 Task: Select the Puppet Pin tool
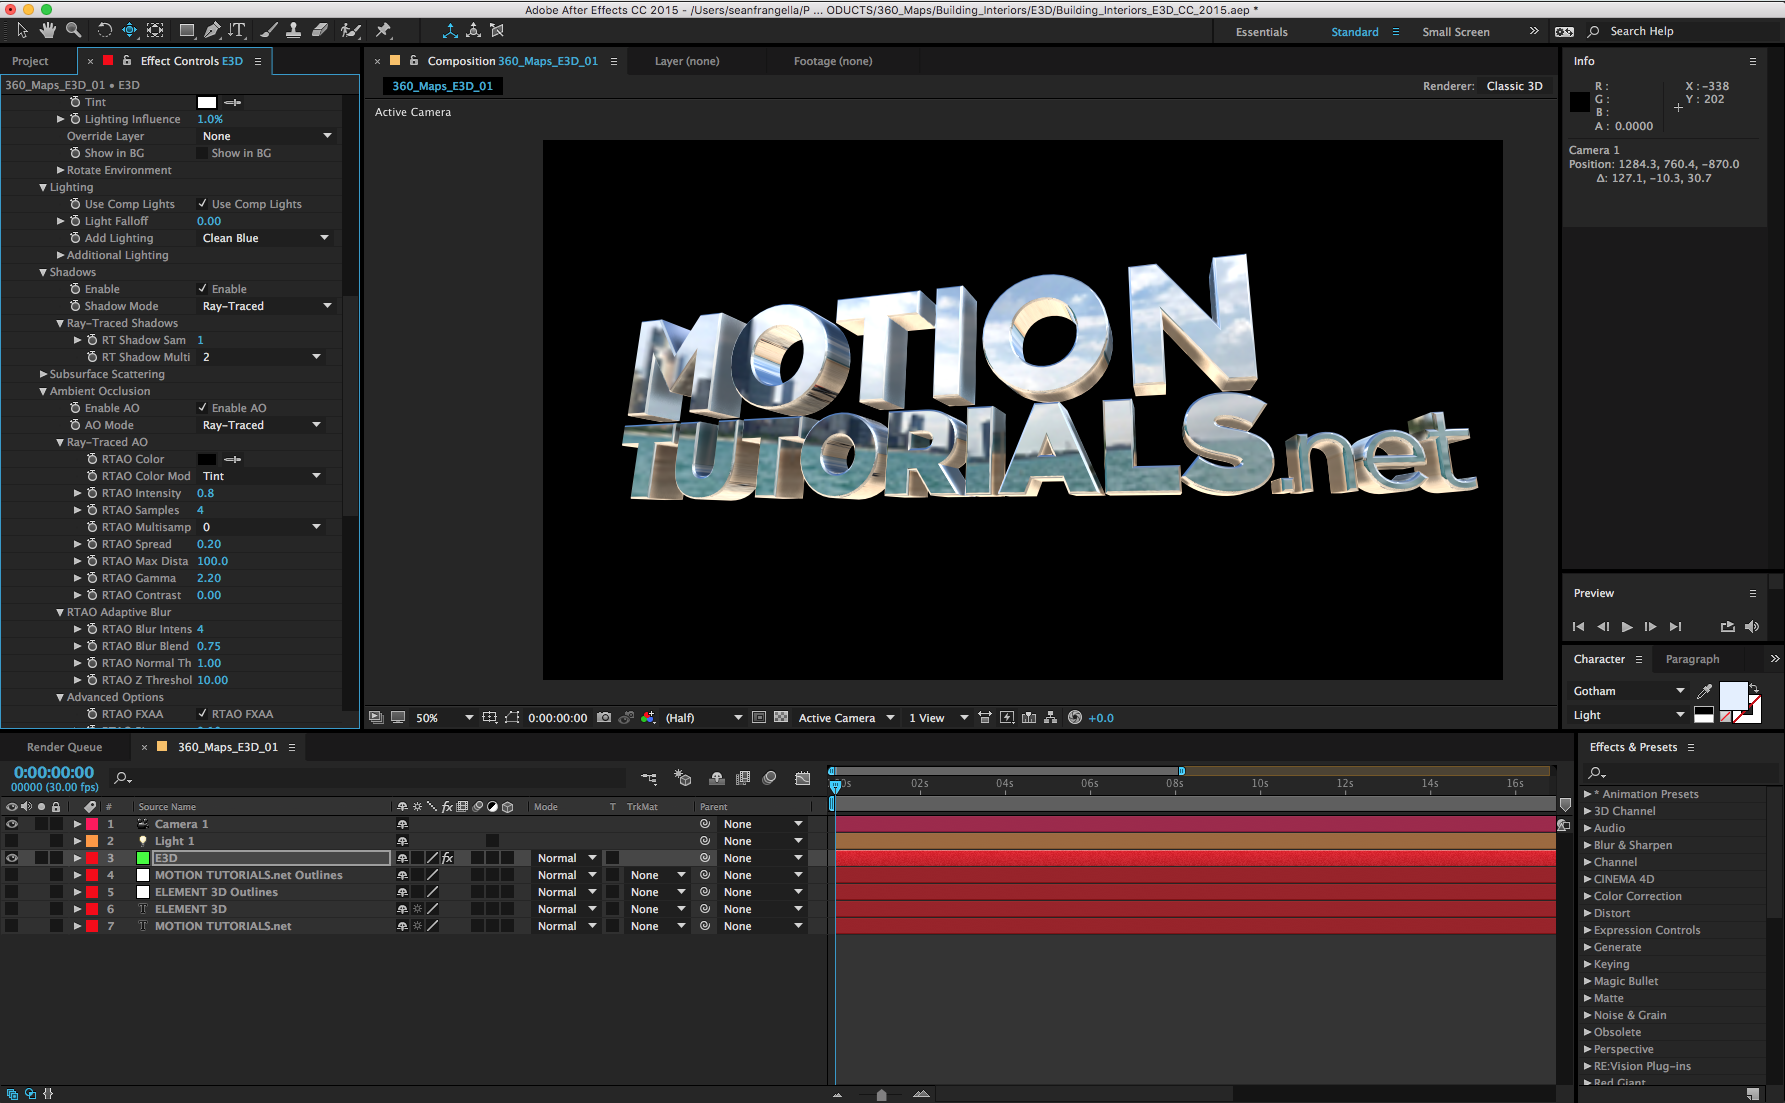point(383,31)
